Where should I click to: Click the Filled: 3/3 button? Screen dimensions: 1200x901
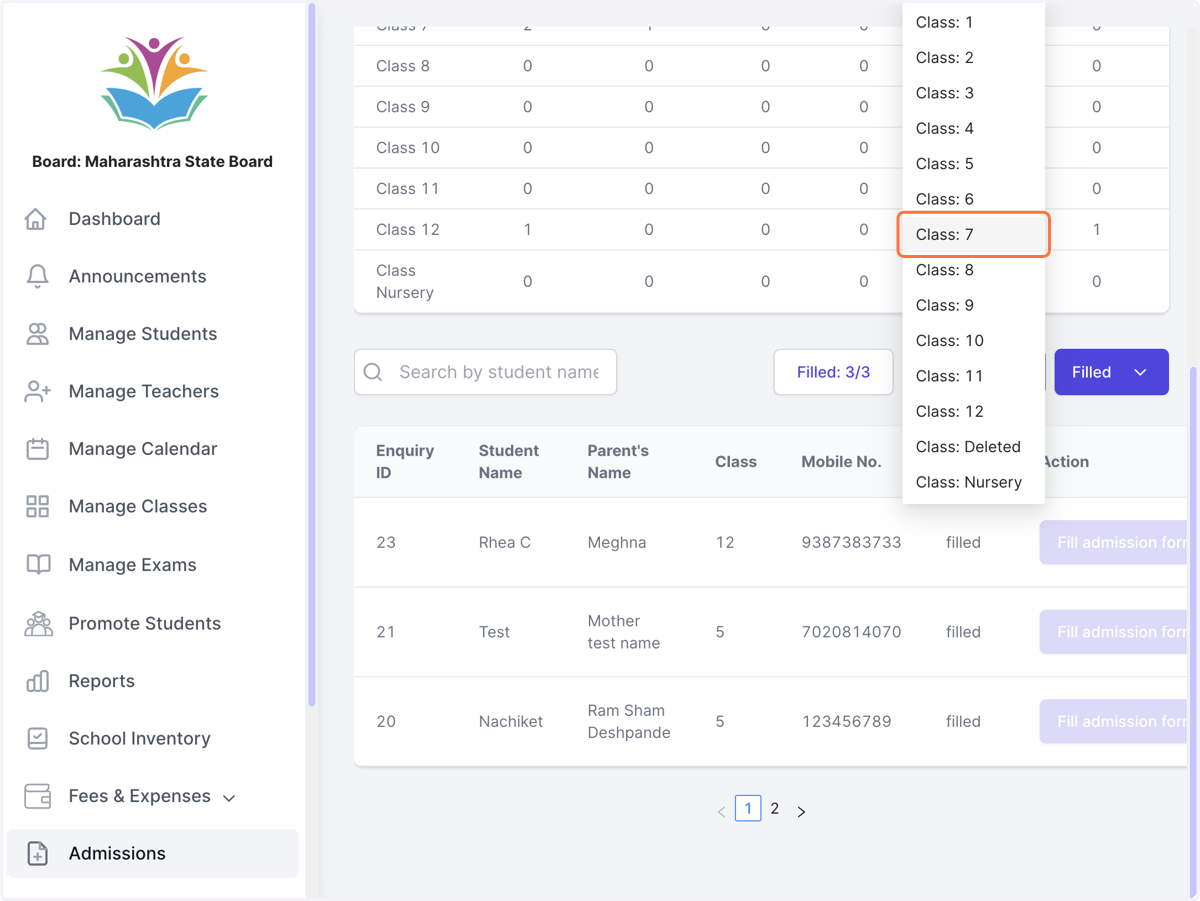(833, 372)
